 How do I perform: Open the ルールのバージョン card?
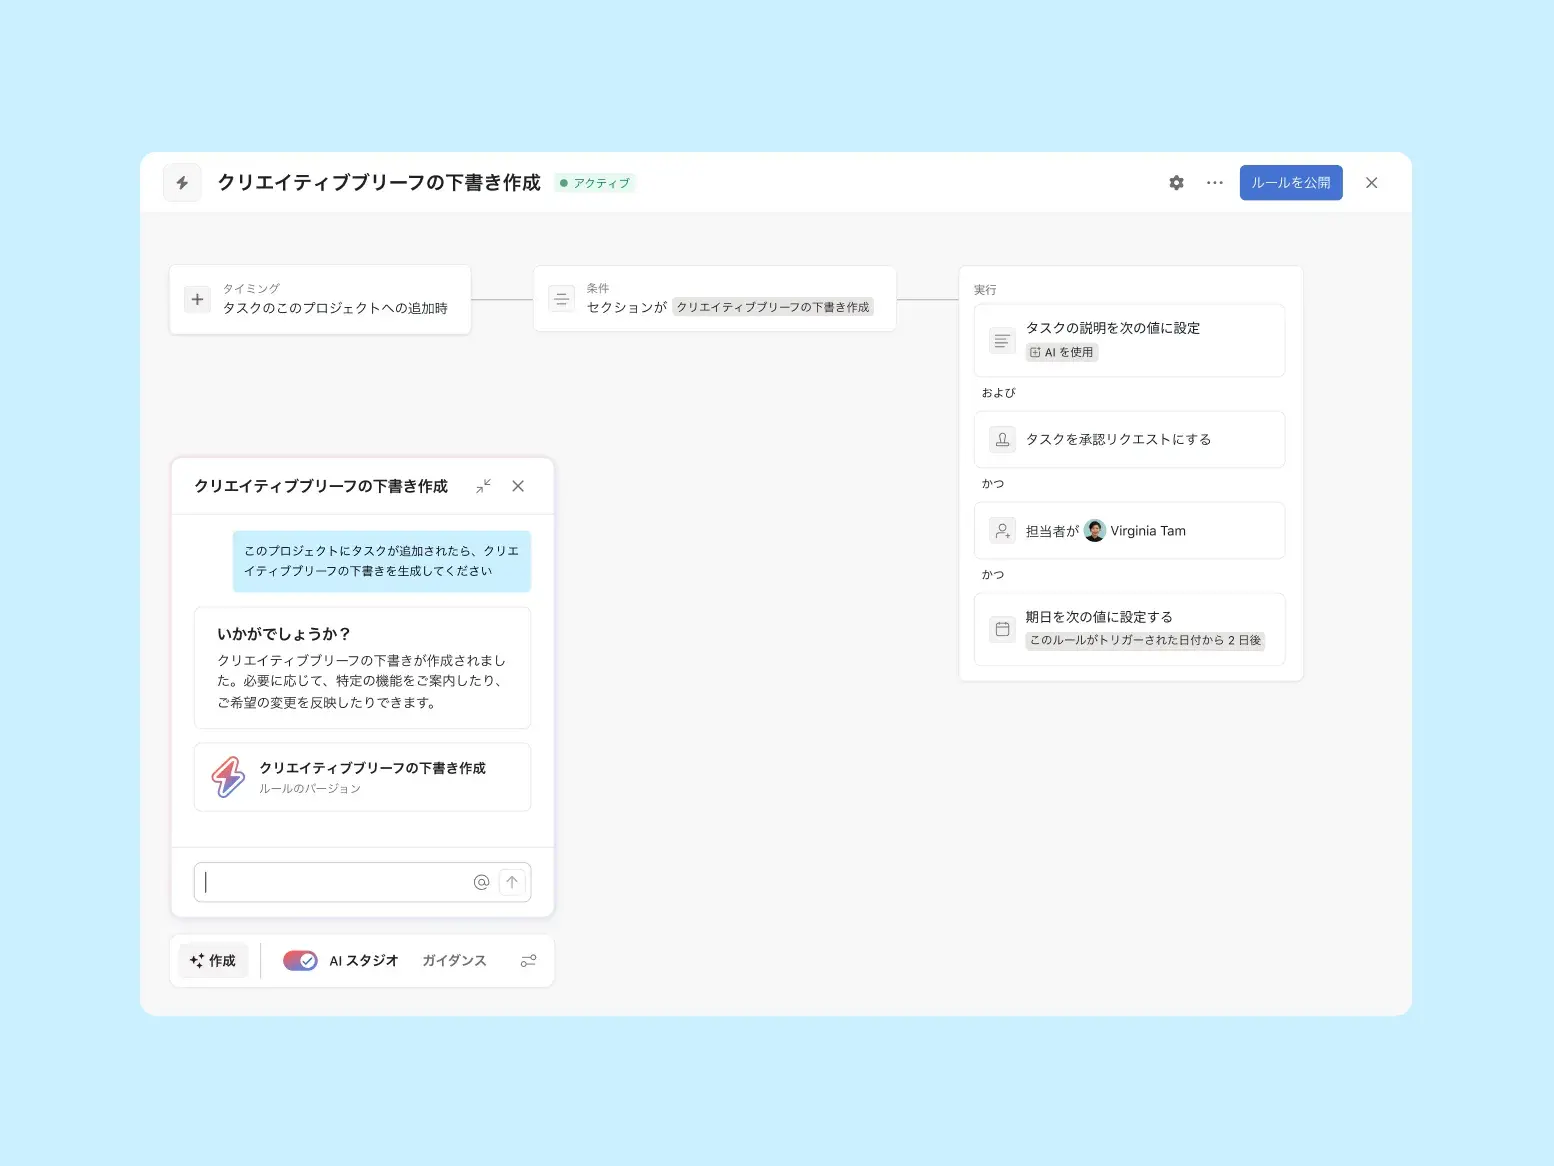click(362, 777)
